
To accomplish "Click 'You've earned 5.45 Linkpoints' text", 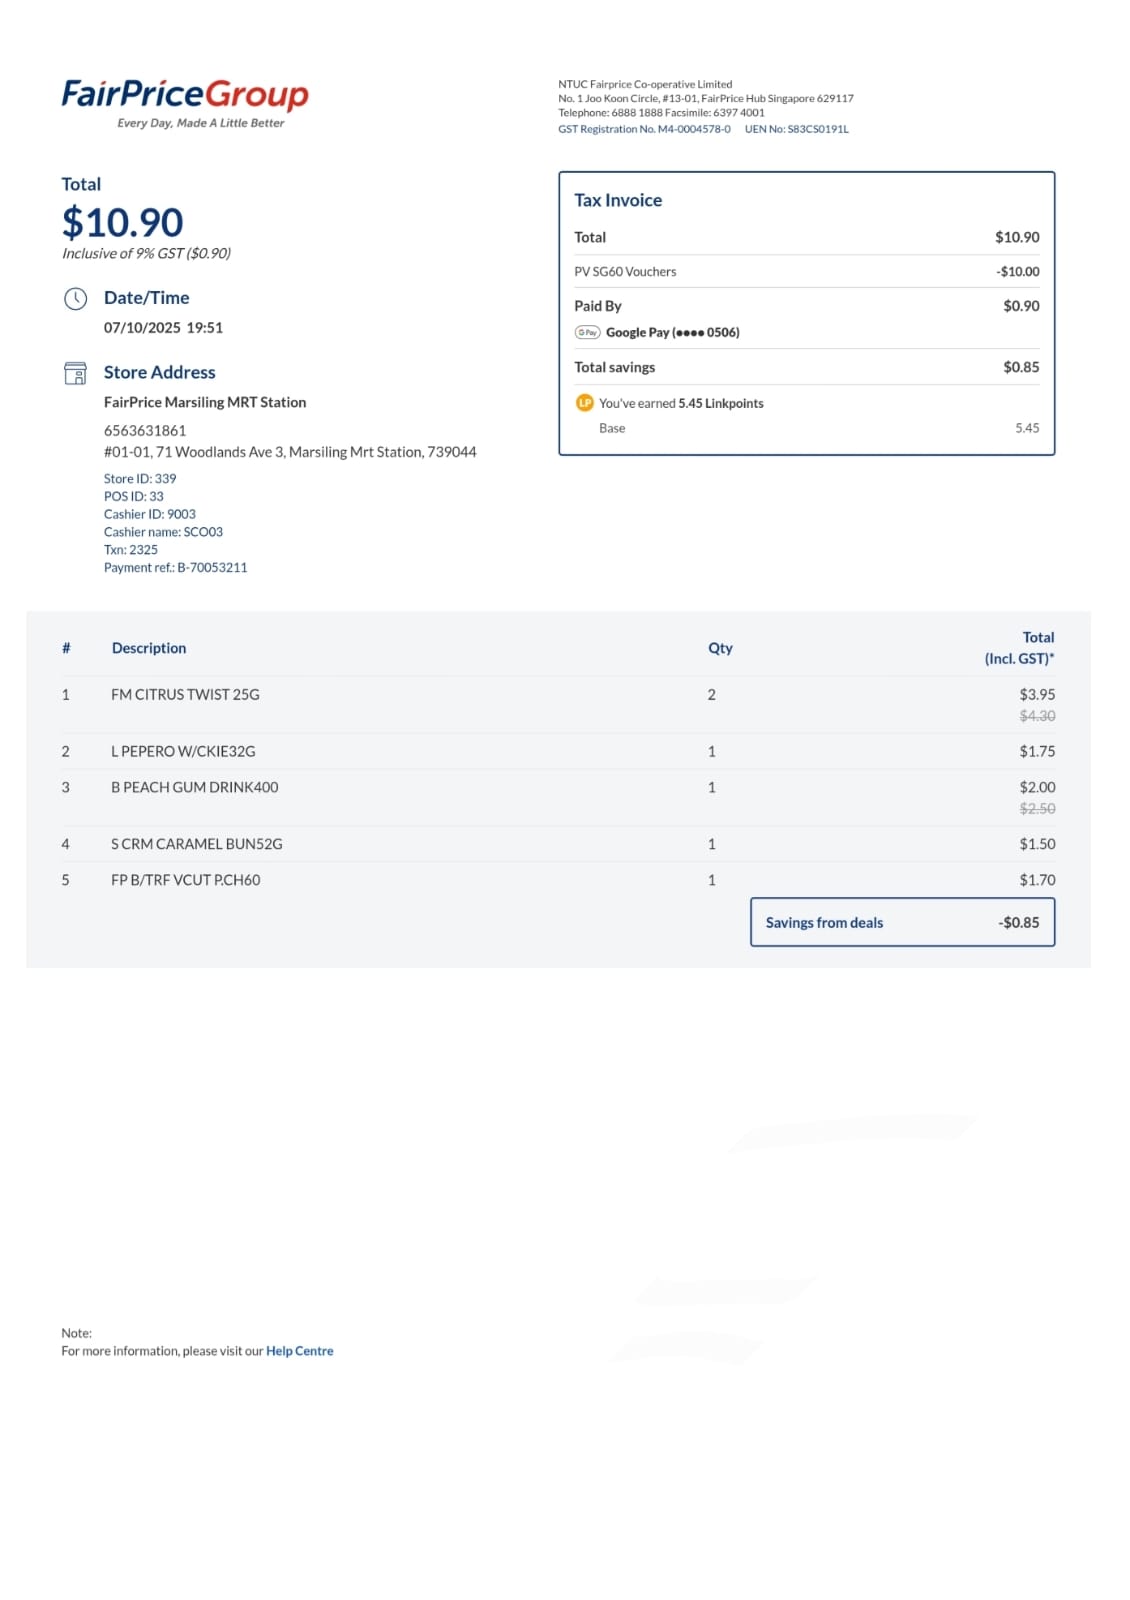I will (681, 403).
